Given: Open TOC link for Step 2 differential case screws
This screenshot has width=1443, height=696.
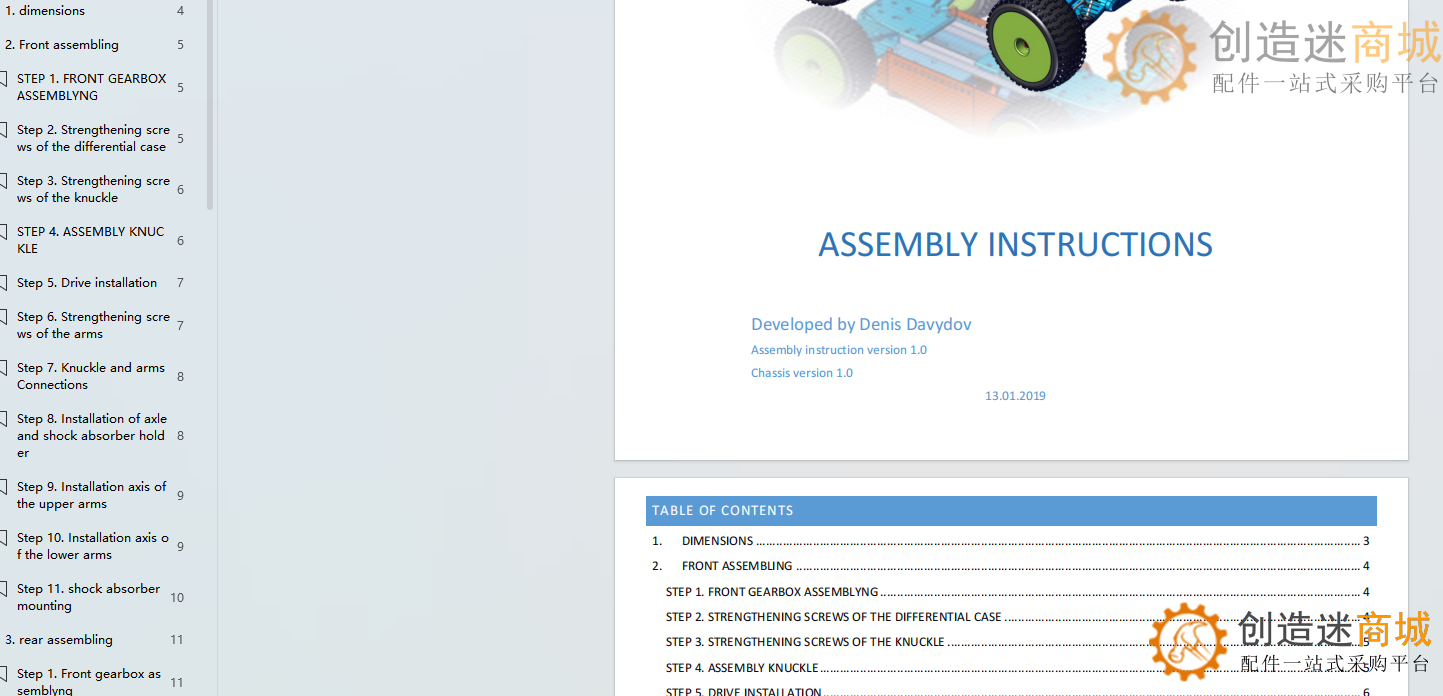Looking at the screenshot, I should tap(833, 617).
